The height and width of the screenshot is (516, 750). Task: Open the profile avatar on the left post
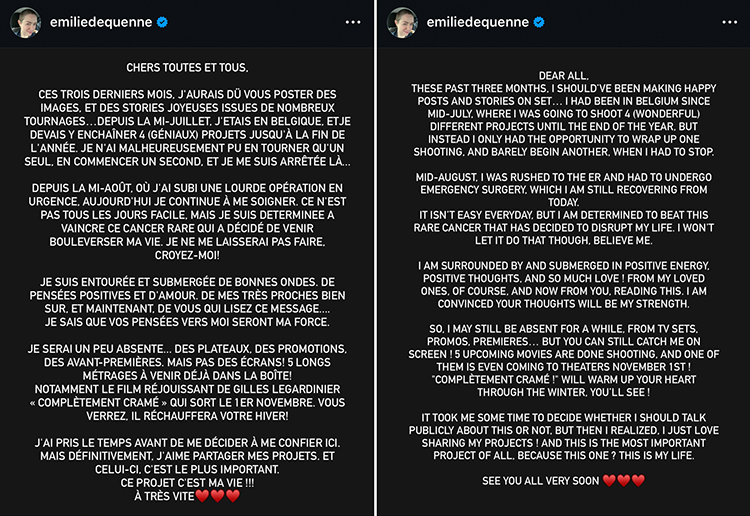click(25, 22)
